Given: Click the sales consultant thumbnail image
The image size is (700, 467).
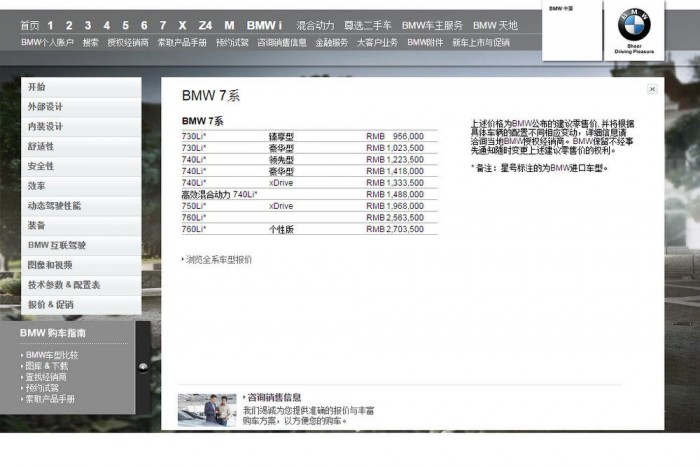Looking at the screenshot, I should pos(207,409).
